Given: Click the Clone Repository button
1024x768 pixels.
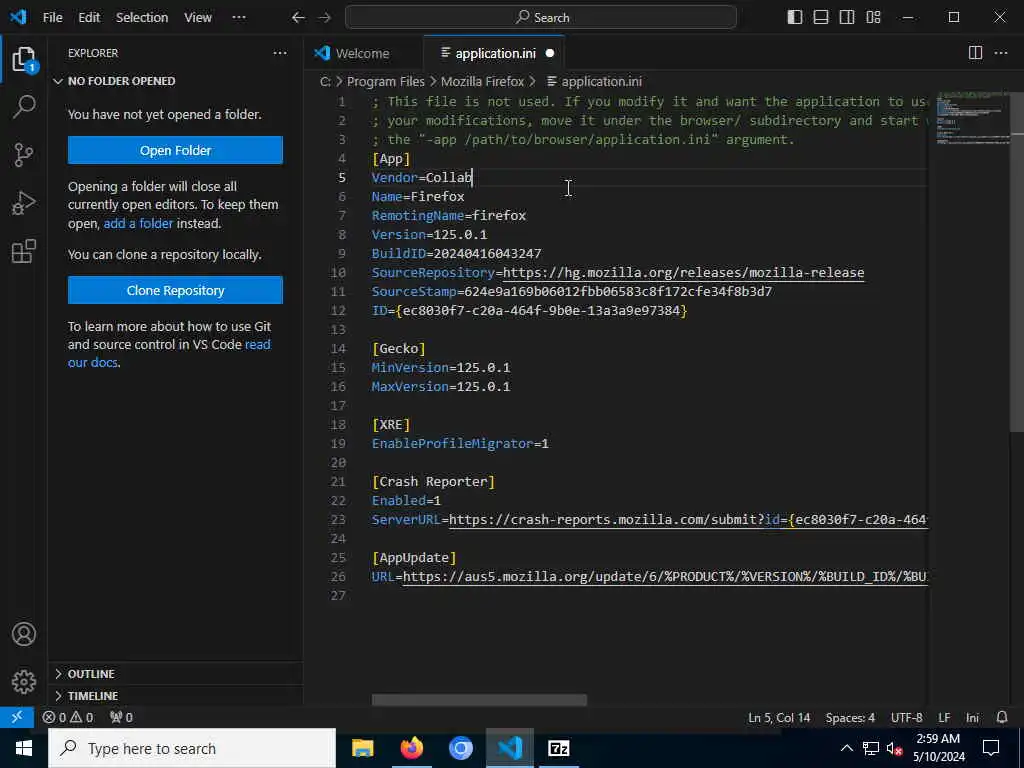Looking at the screenshot, I should pyautogui.click(x=175, y=290).
